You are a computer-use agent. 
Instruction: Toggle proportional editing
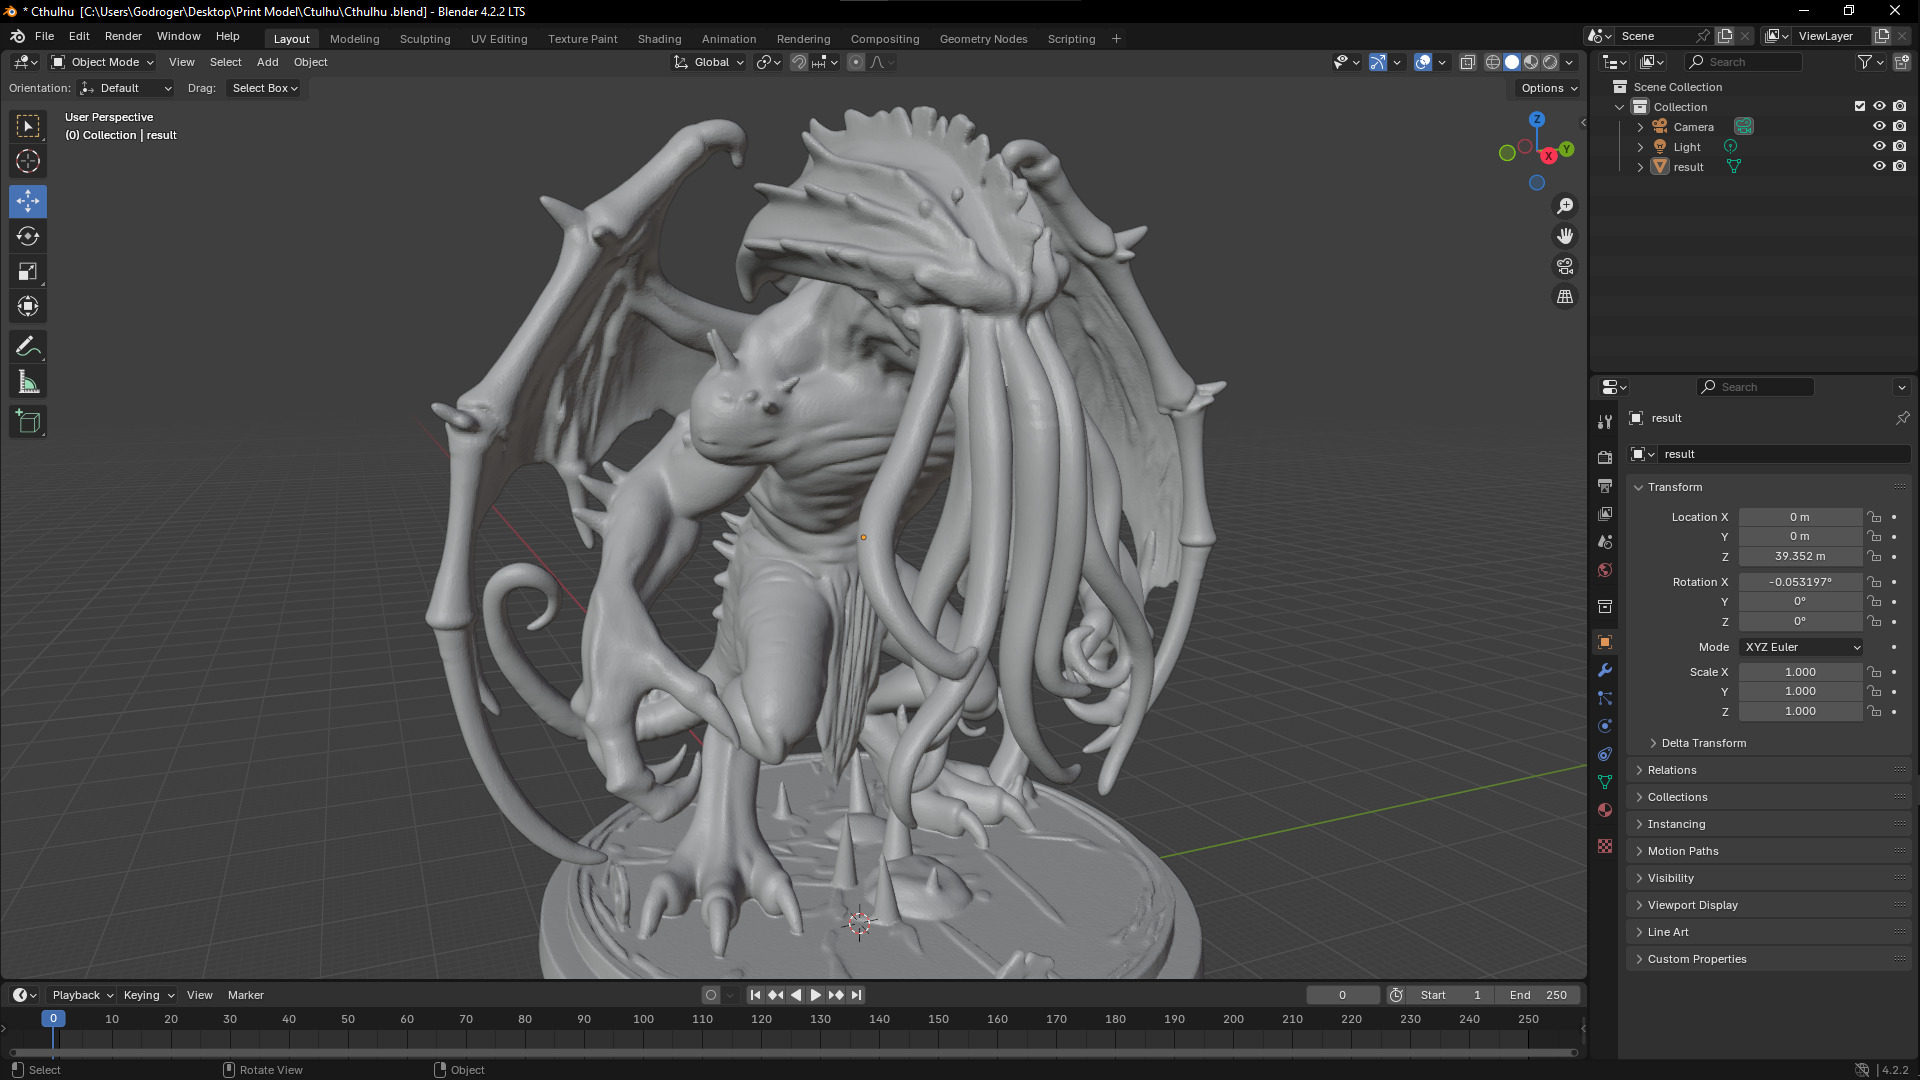(856, 62)
